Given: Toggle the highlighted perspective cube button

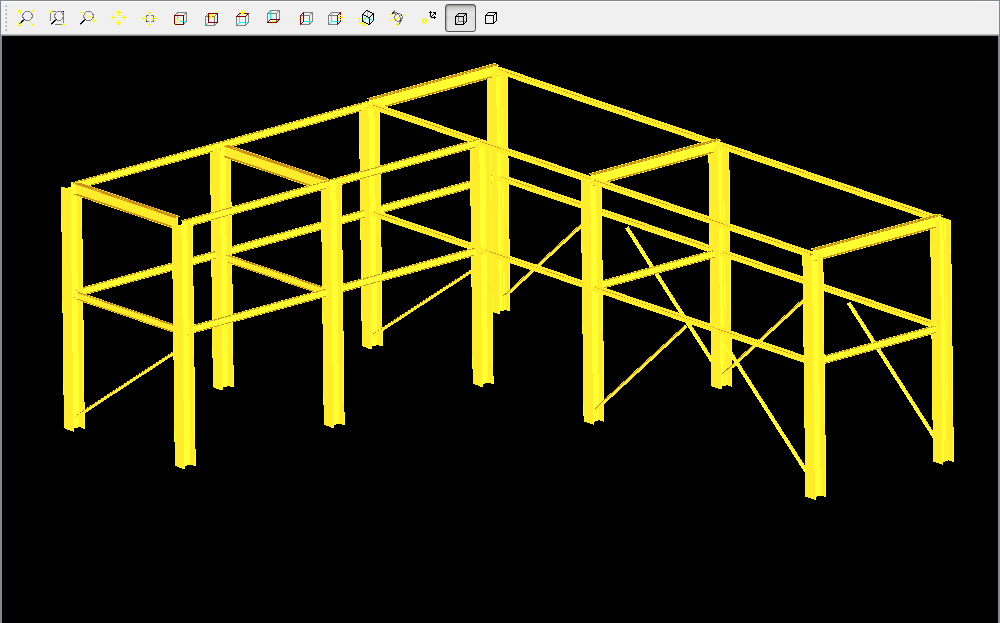Looking at the screenshot, I should (460, 18).
